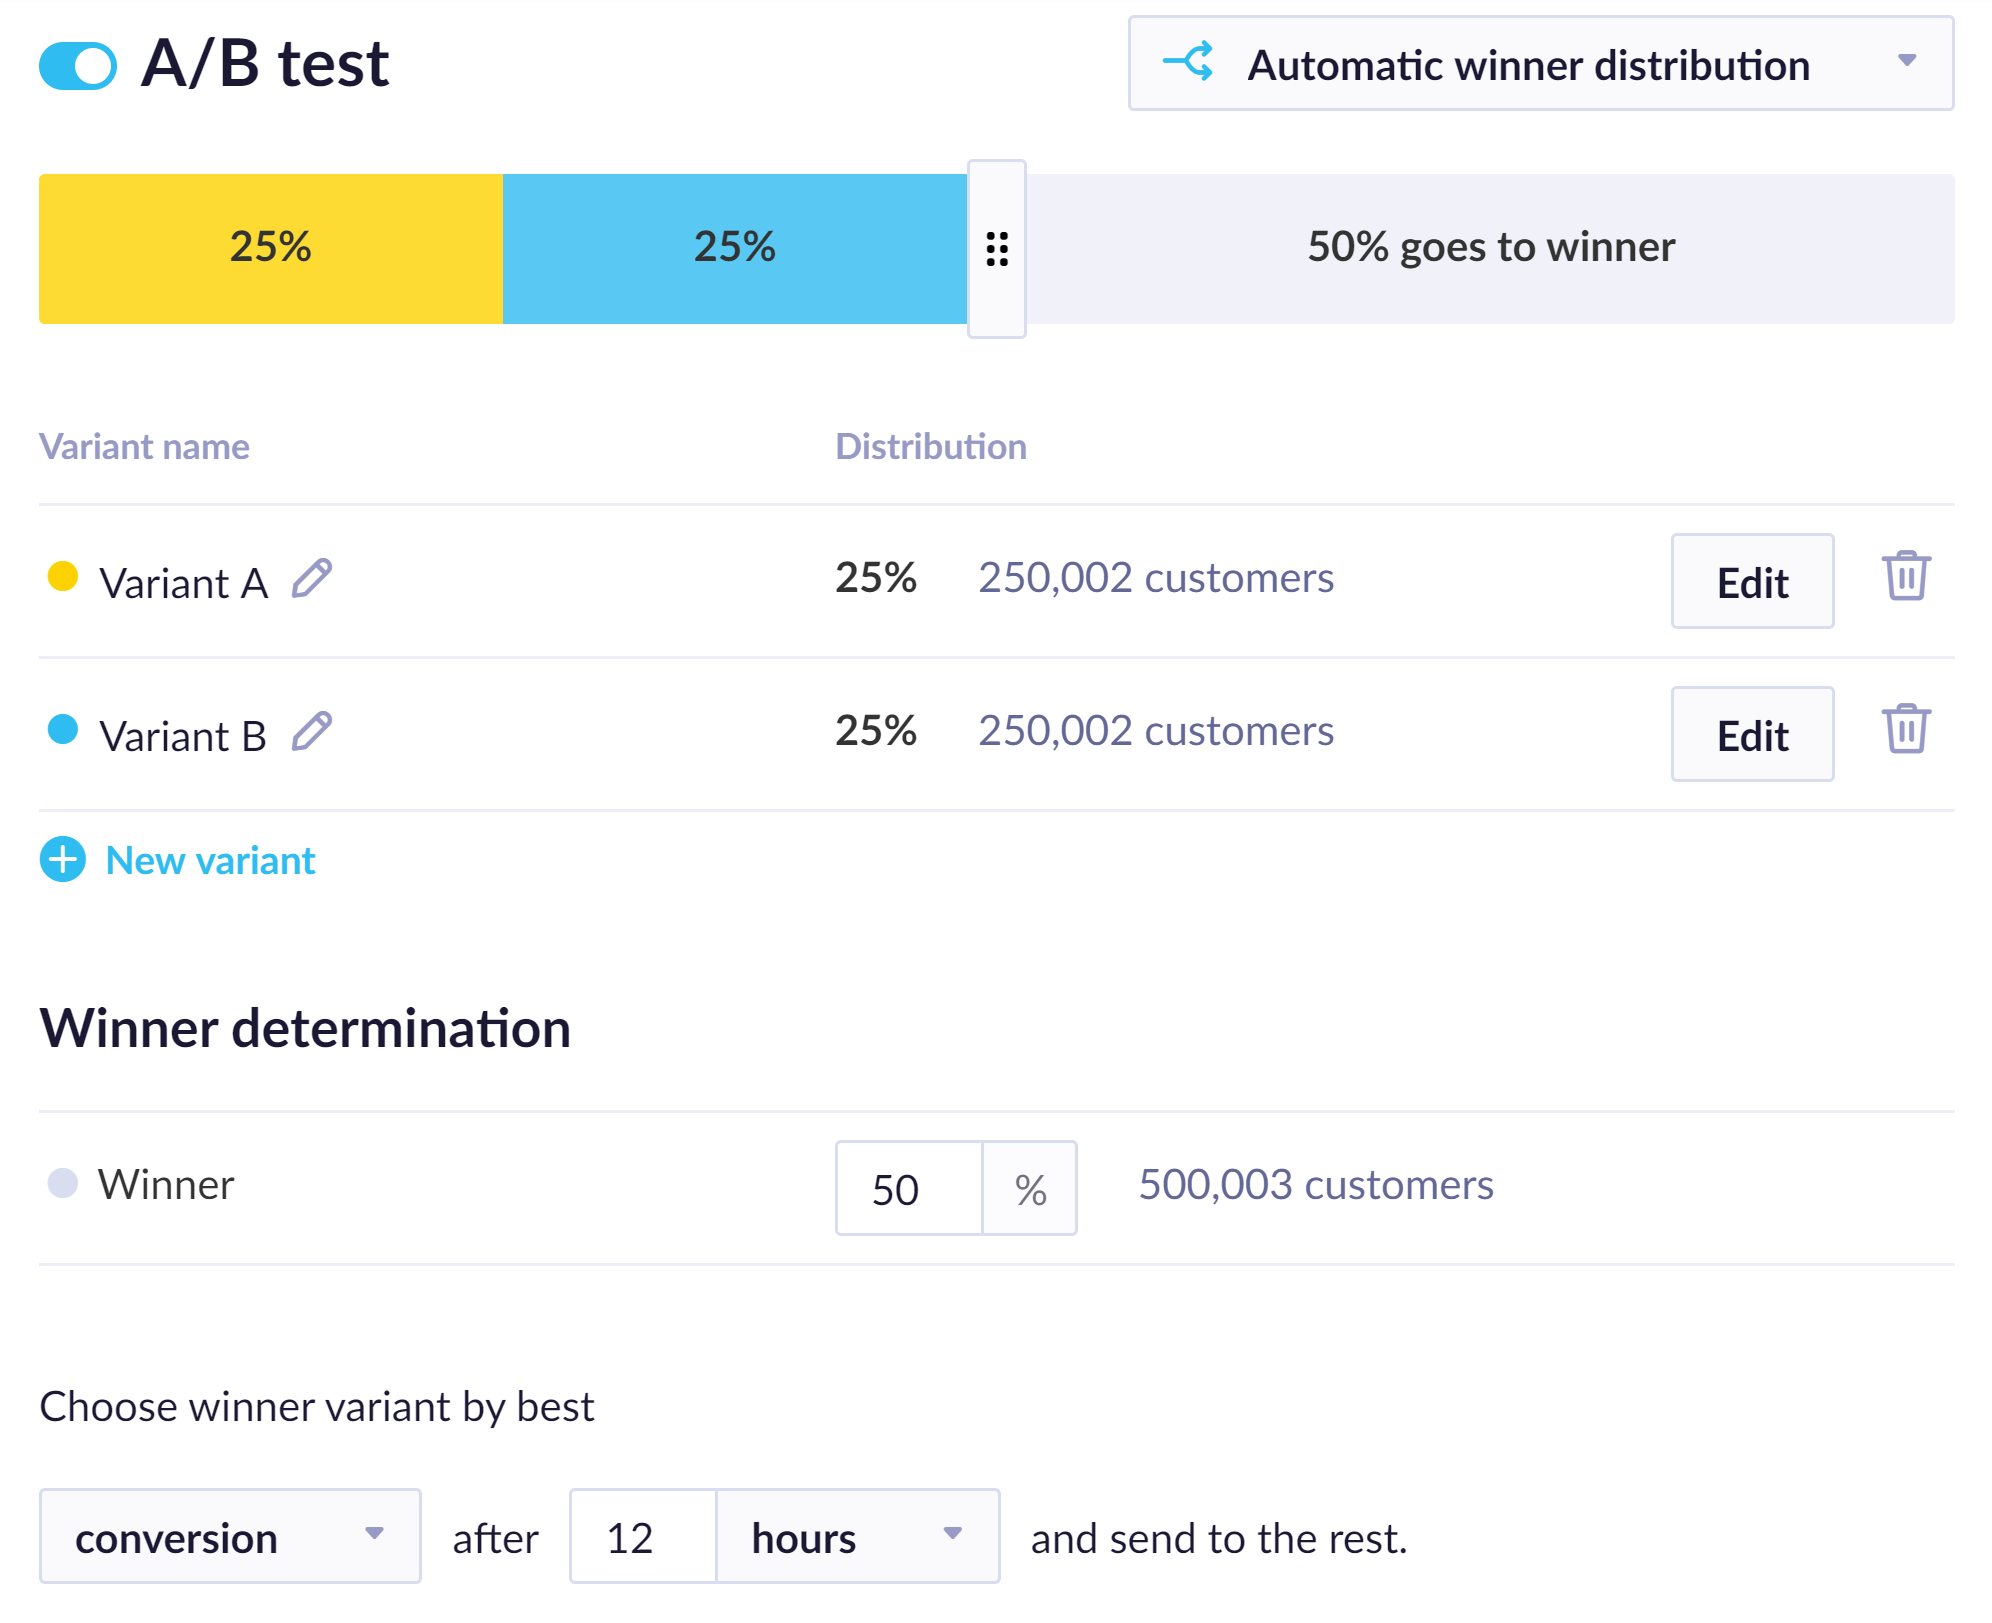Grab the distribution bar drag handle

click(x=996, y=249)
